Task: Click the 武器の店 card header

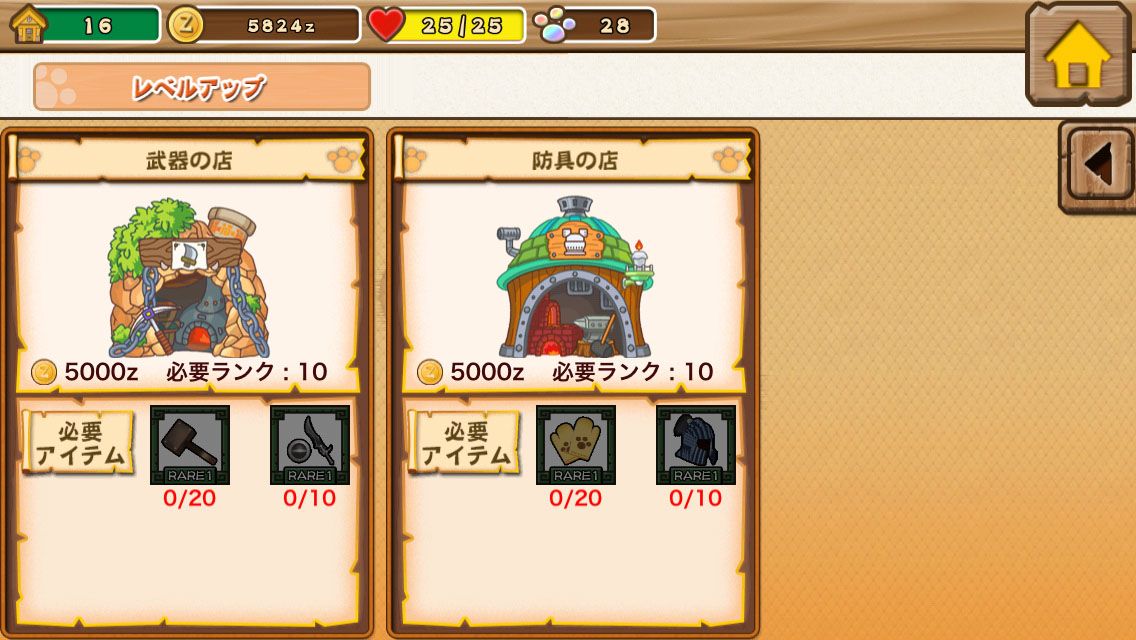Action: point(189,159)
